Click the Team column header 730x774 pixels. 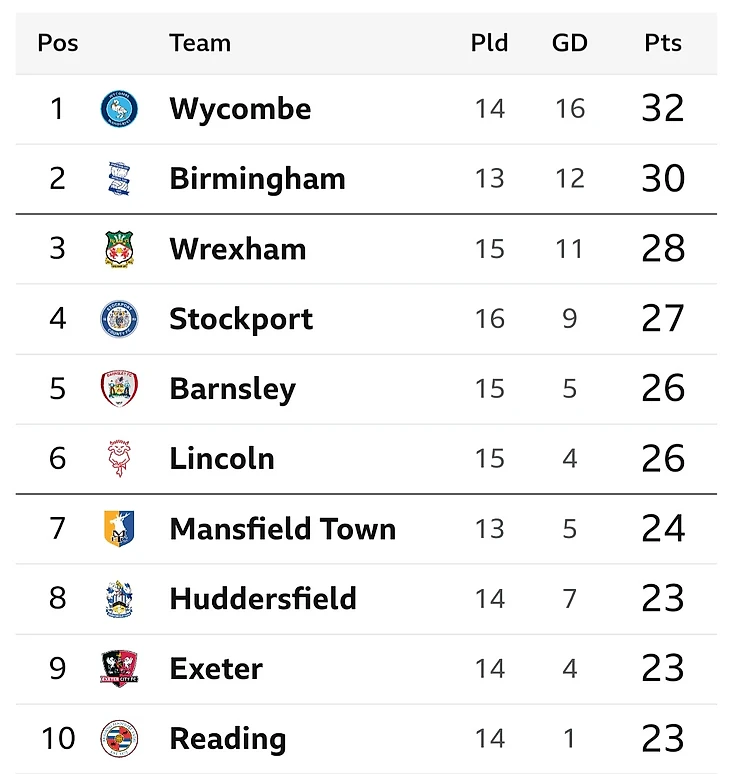(x=200, y=43)
